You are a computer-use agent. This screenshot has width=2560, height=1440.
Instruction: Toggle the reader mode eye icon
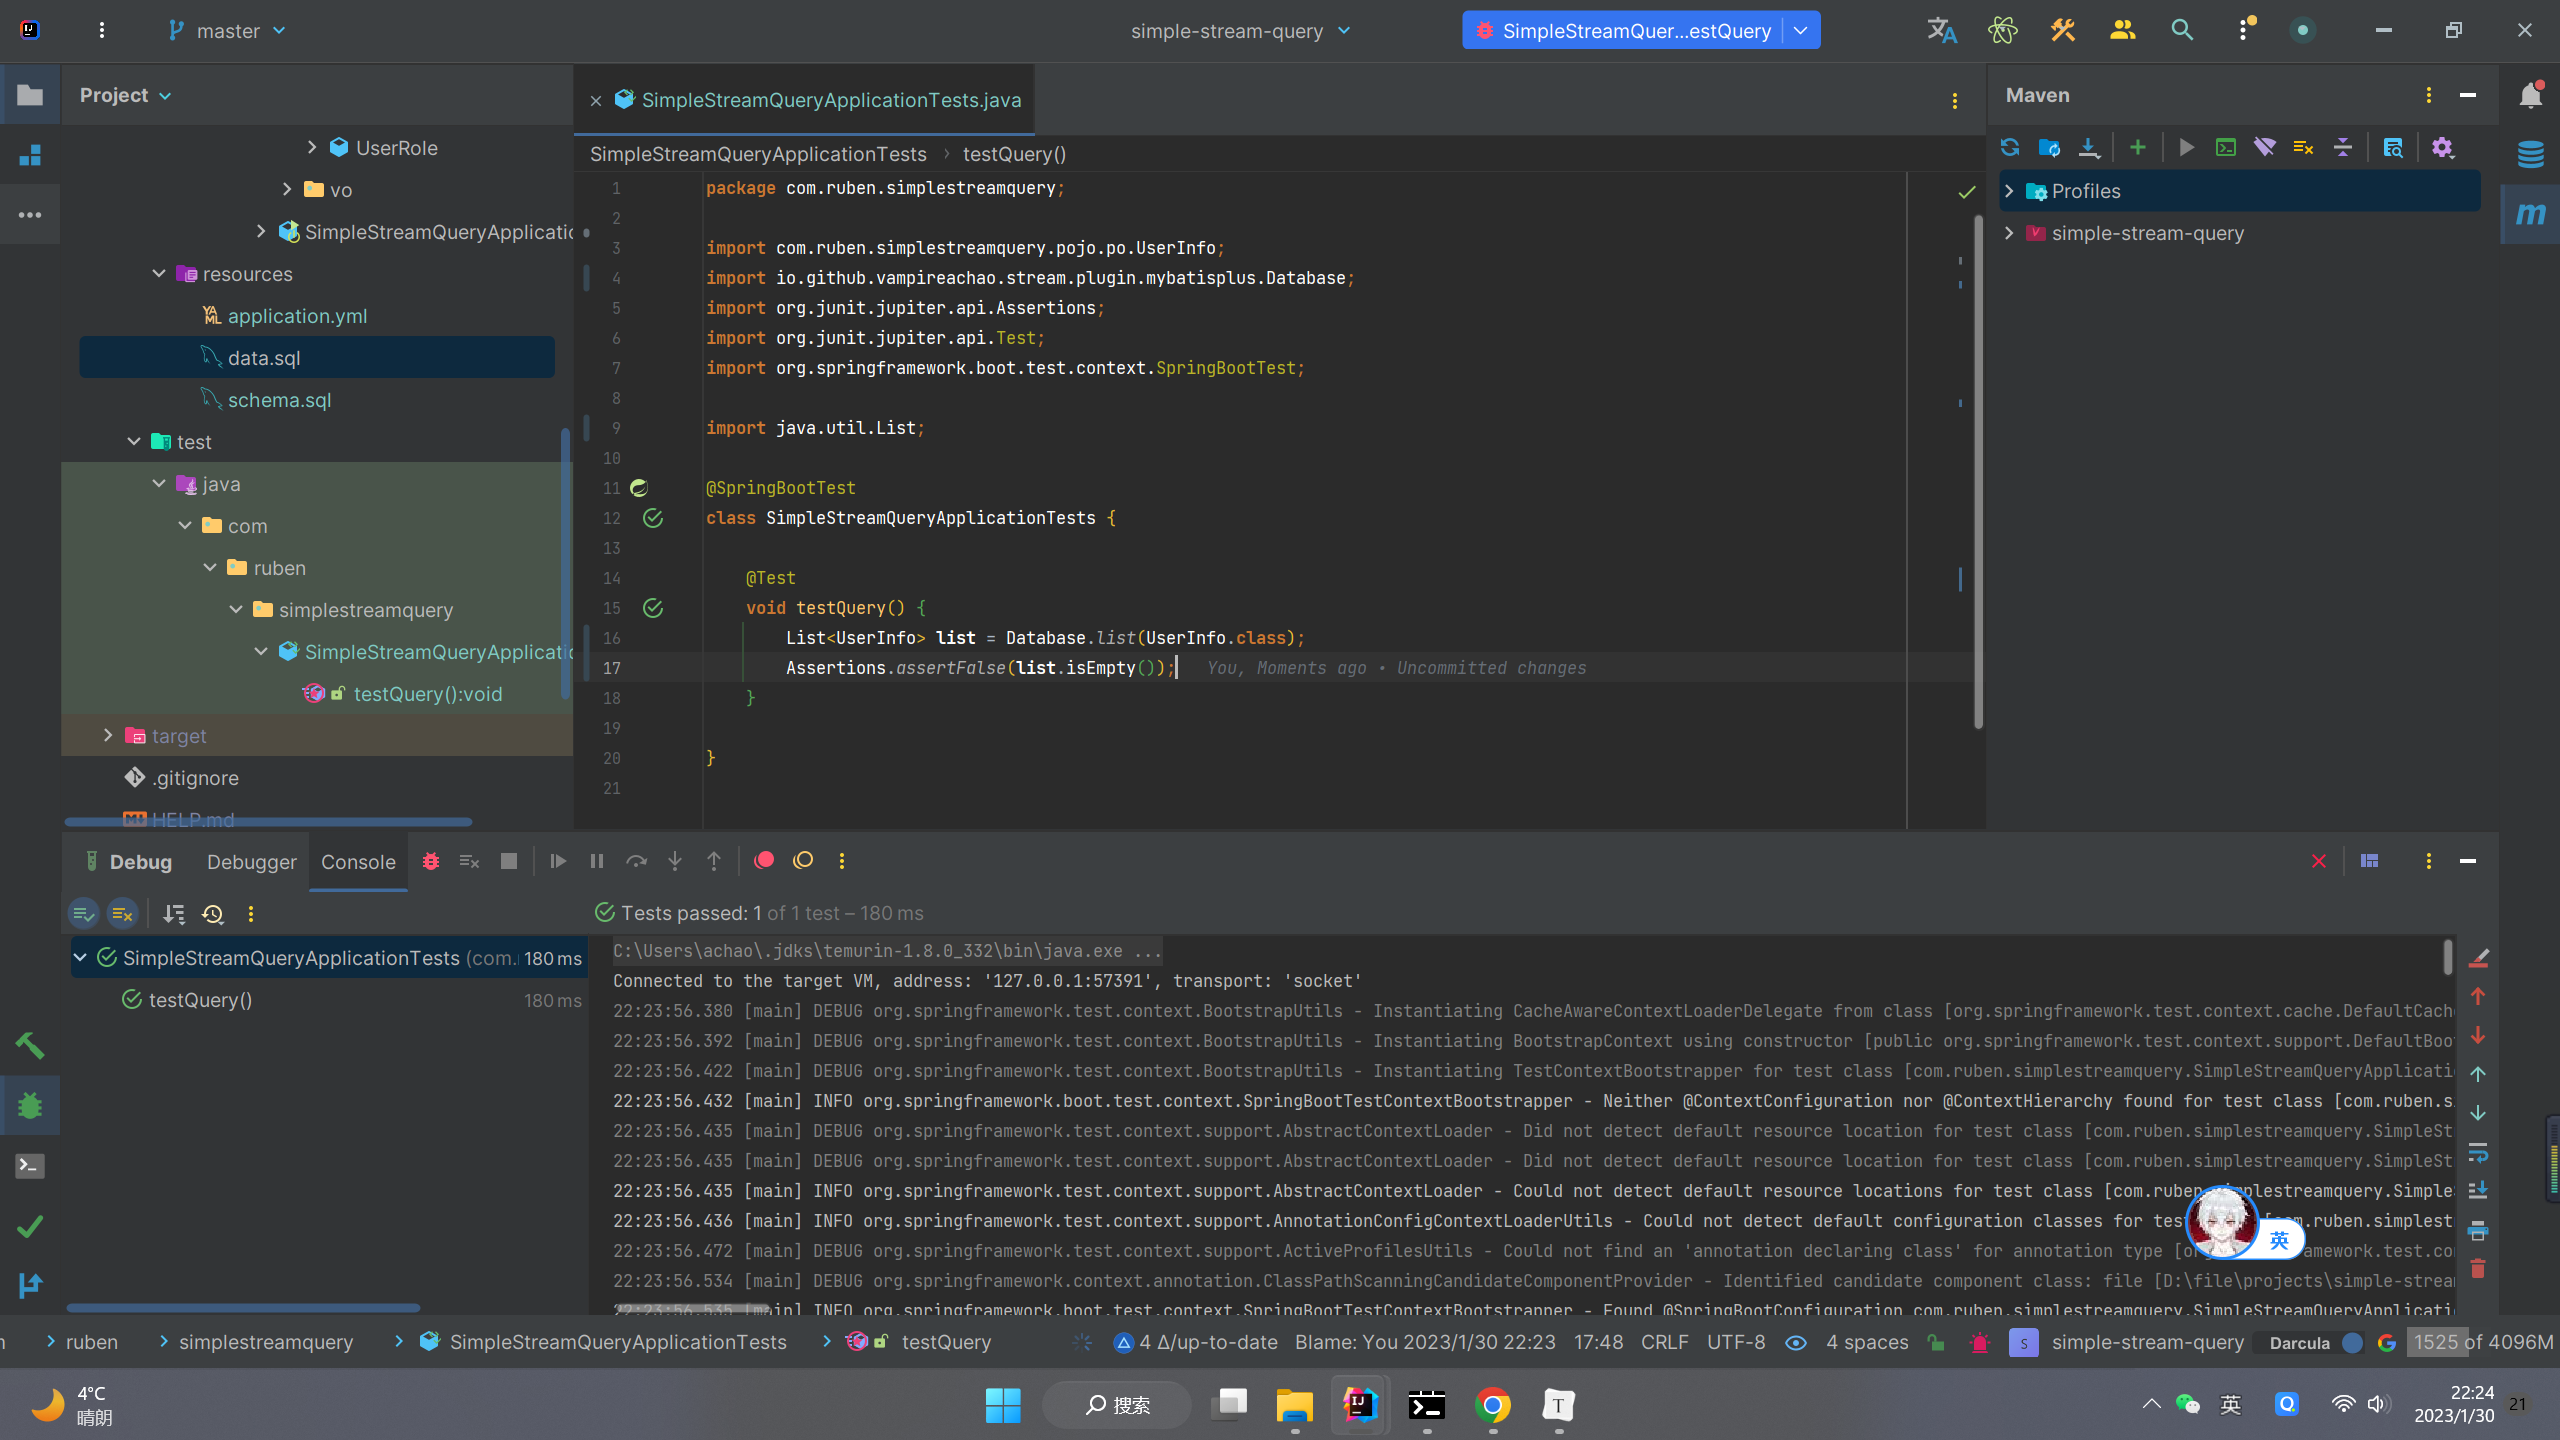click(x=1796, y=1343)
